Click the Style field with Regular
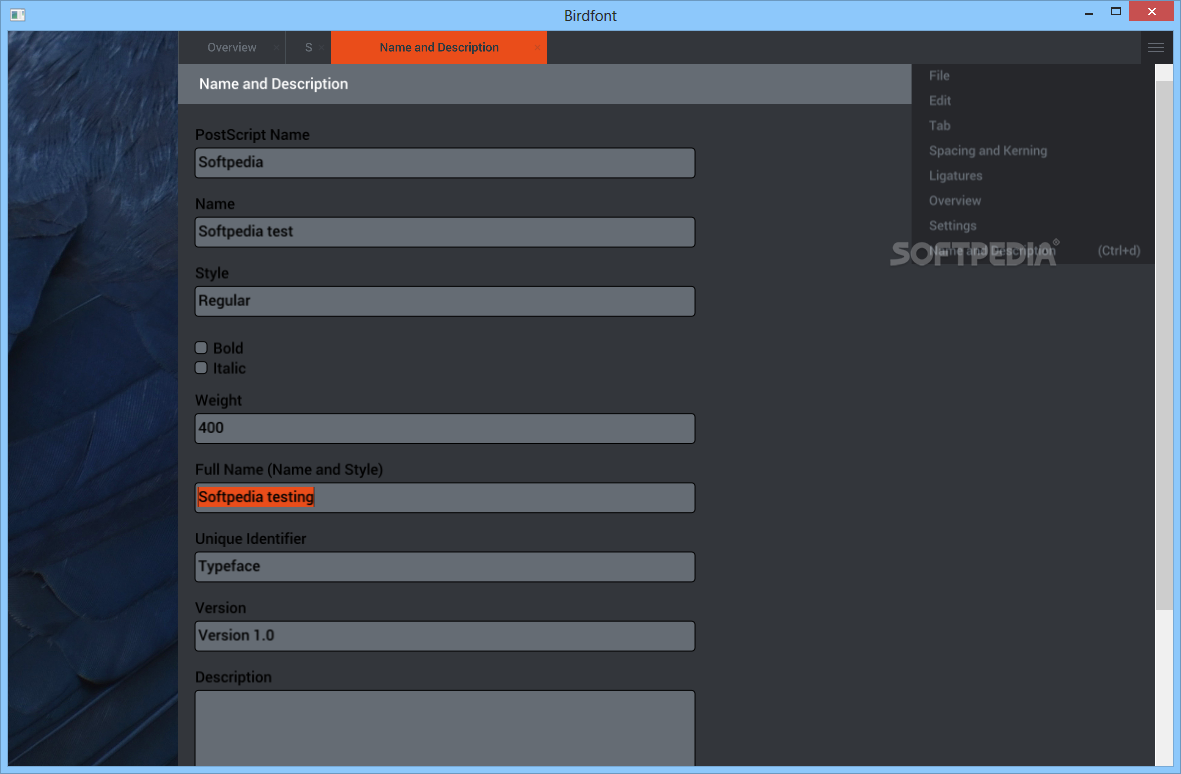The height and width of the screenshot is (774, 1181). [444, 301]
